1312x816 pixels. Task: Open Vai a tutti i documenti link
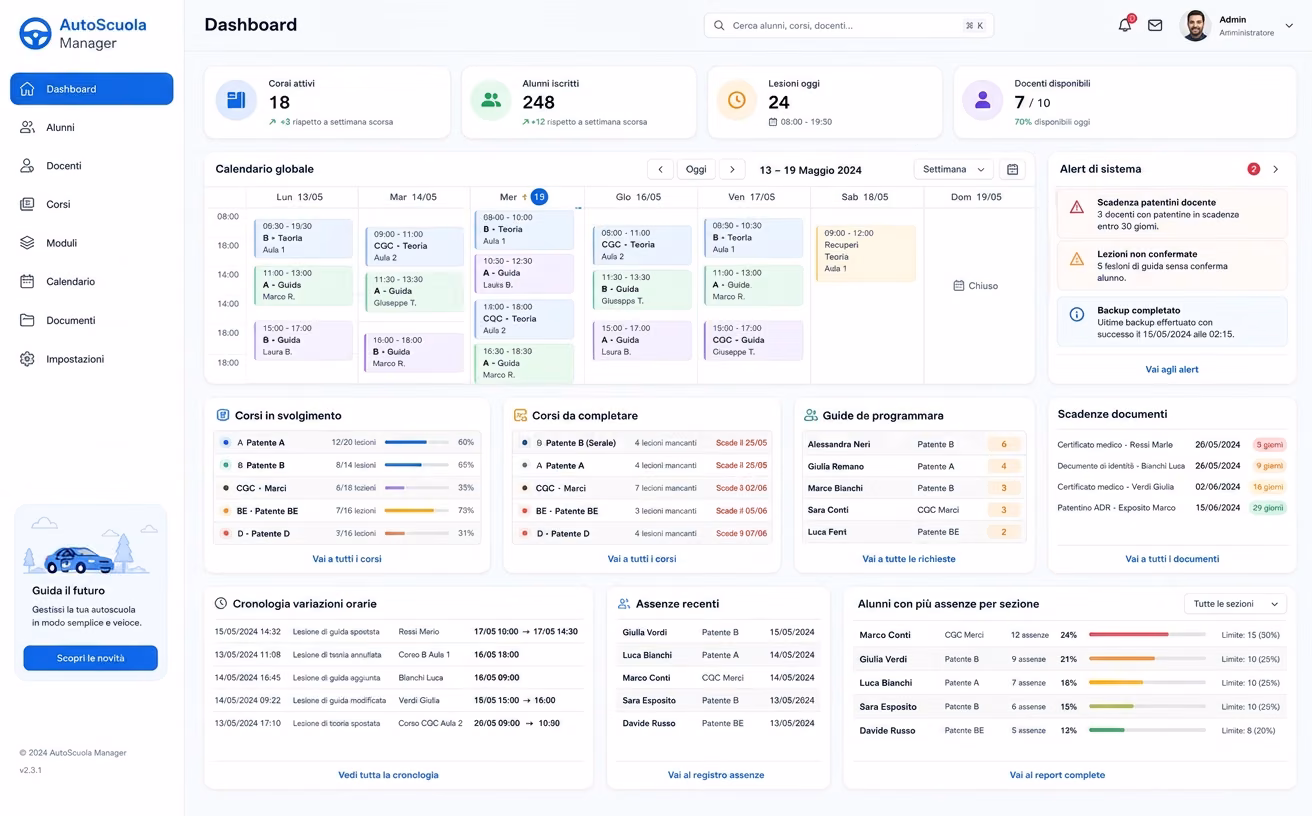coord(1172,559)
